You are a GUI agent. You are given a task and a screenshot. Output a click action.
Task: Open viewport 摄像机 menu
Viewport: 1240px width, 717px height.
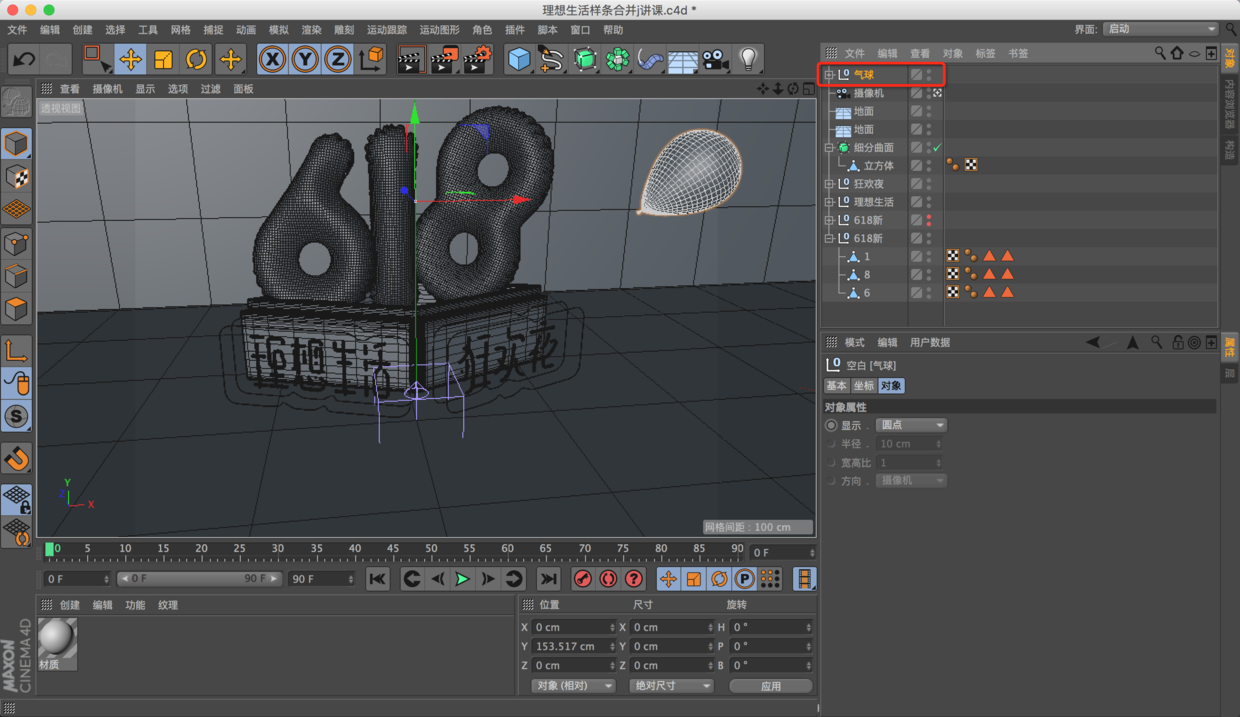click(x=108, y=89)
